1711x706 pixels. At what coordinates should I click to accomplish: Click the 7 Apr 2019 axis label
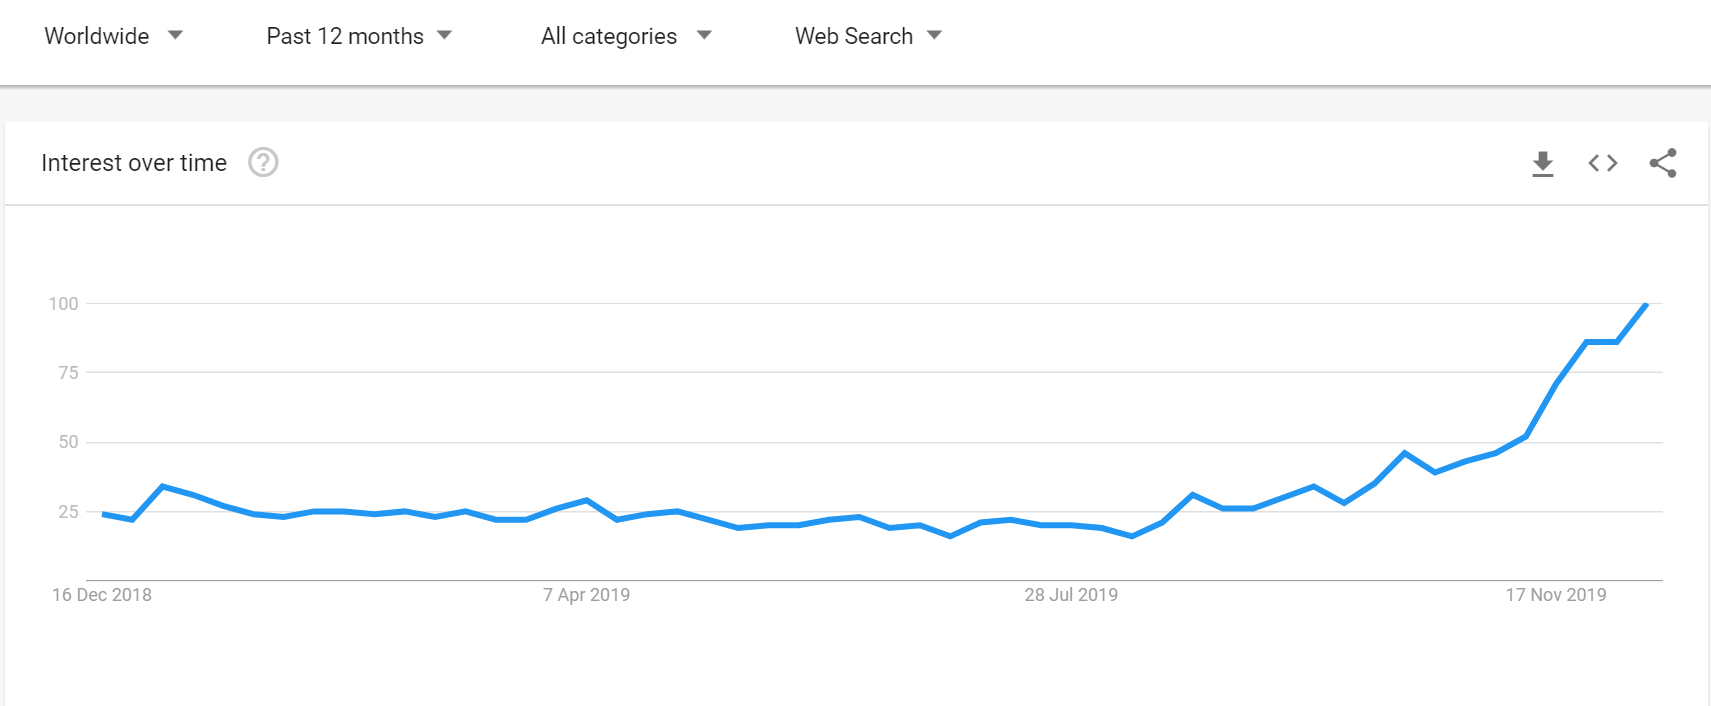click(x=586, y=595)
